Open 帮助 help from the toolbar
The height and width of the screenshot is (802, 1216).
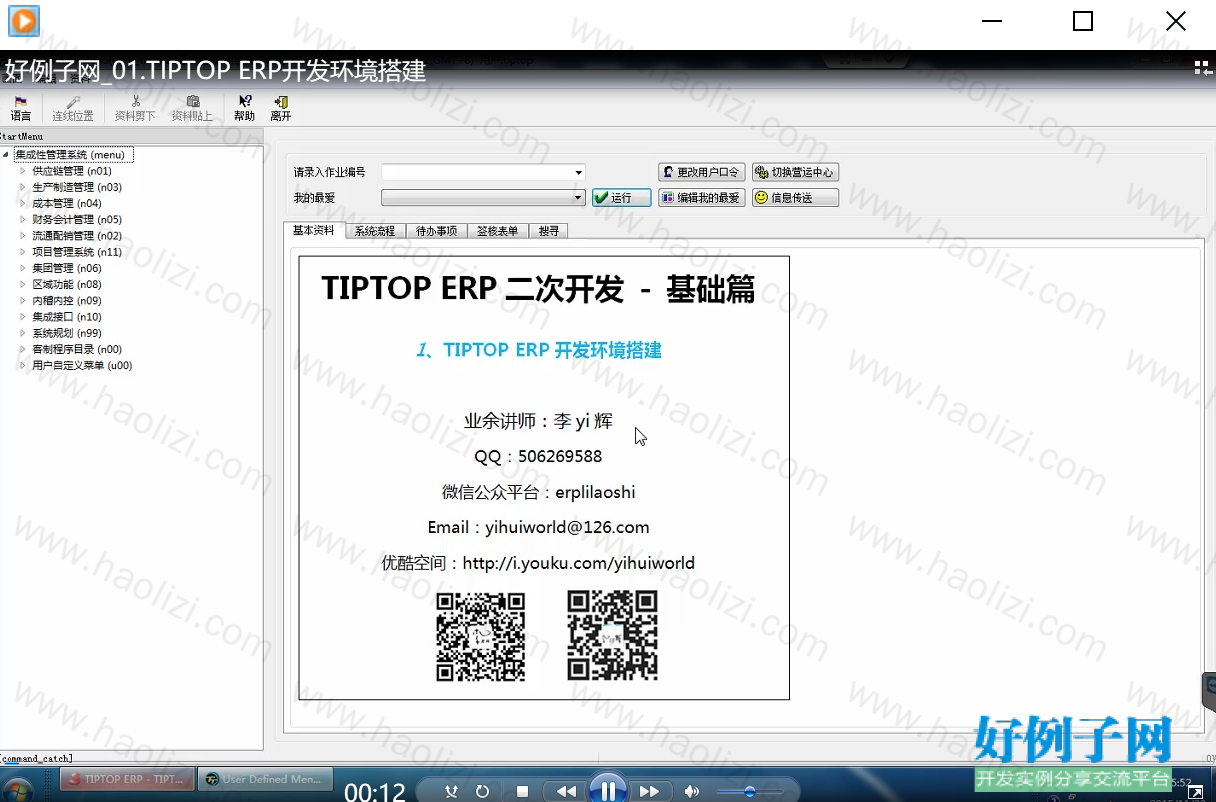point(244,108)
